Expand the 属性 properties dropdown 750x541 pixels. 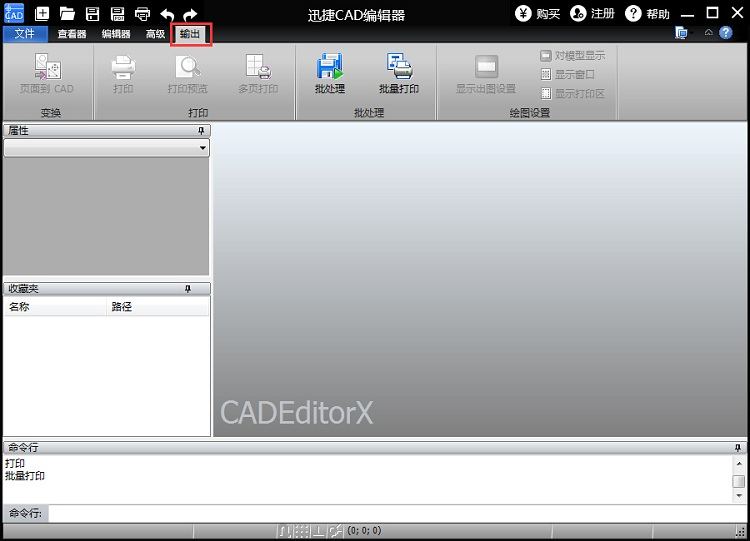(203, 148)
